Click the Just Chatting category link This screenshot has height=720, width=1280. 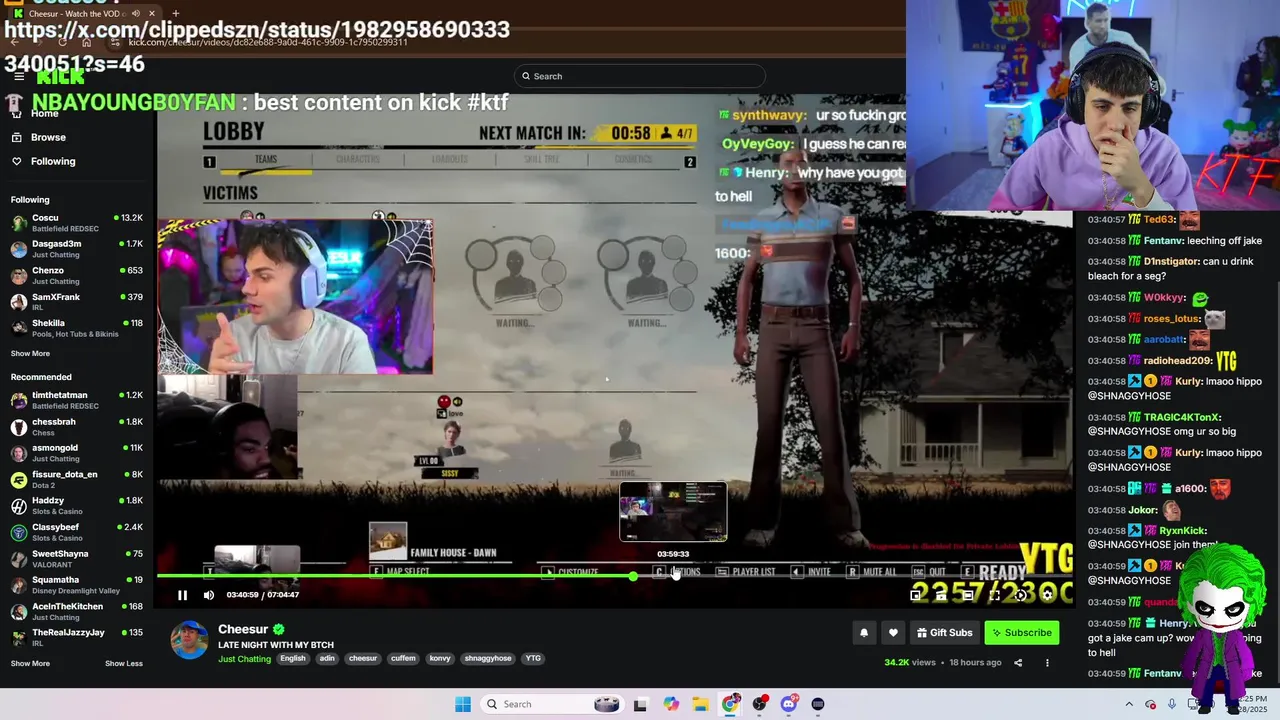[x=244, y=659]
